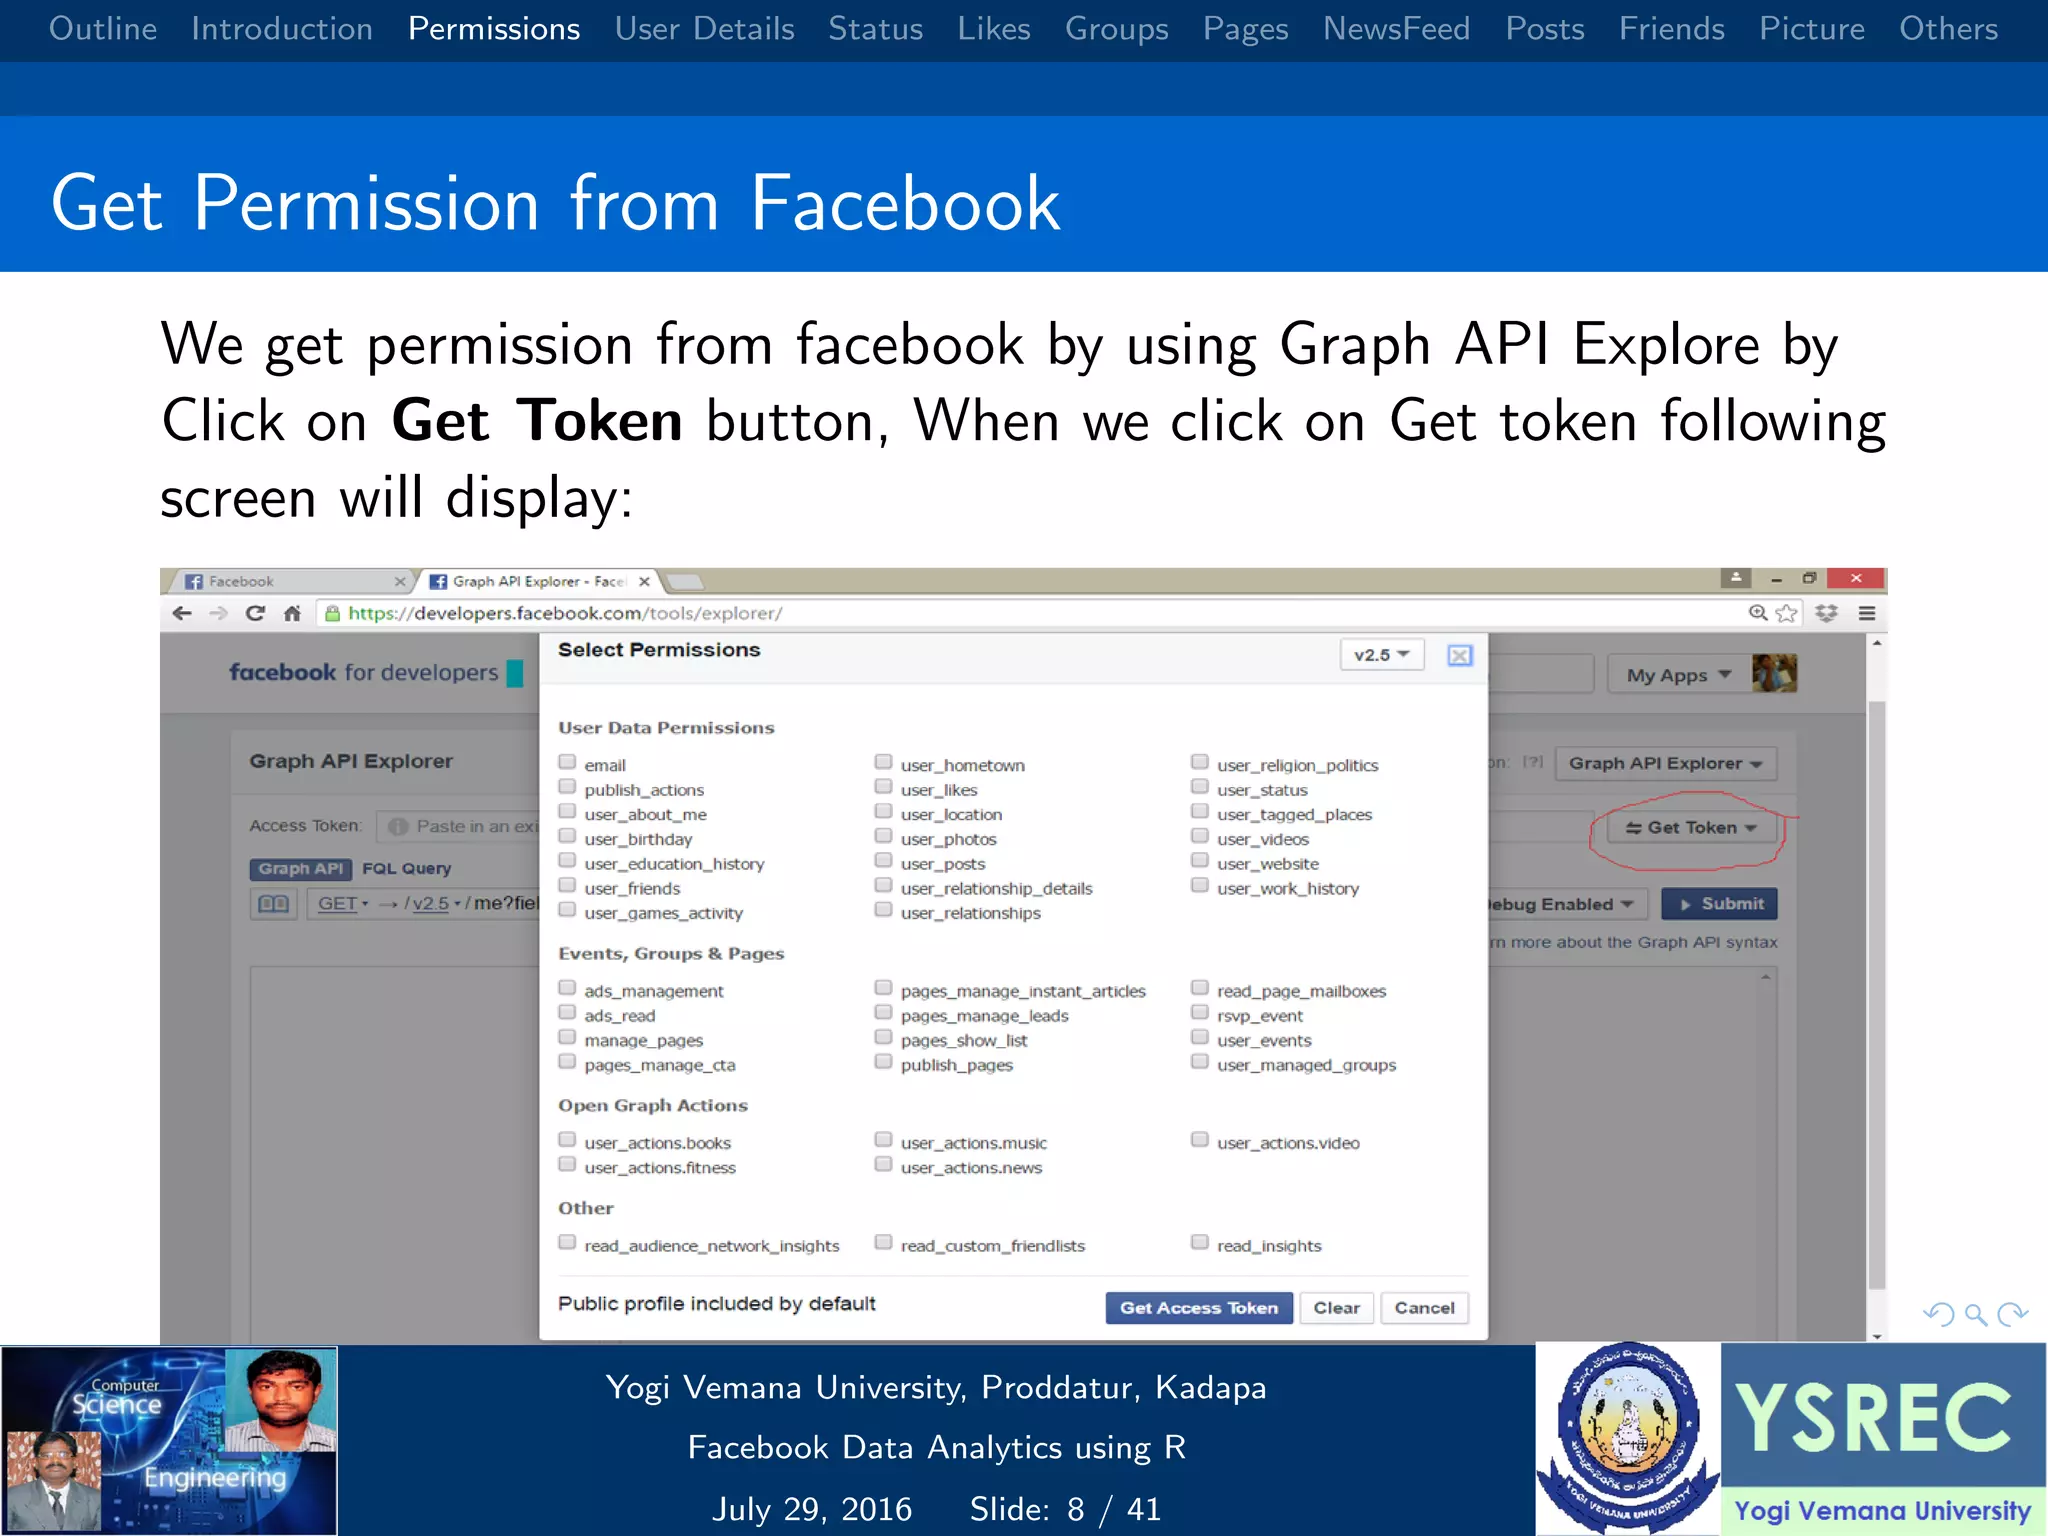The image size is (2048, 1536).
Task: Open Others section
Action: coord(1949,29)
